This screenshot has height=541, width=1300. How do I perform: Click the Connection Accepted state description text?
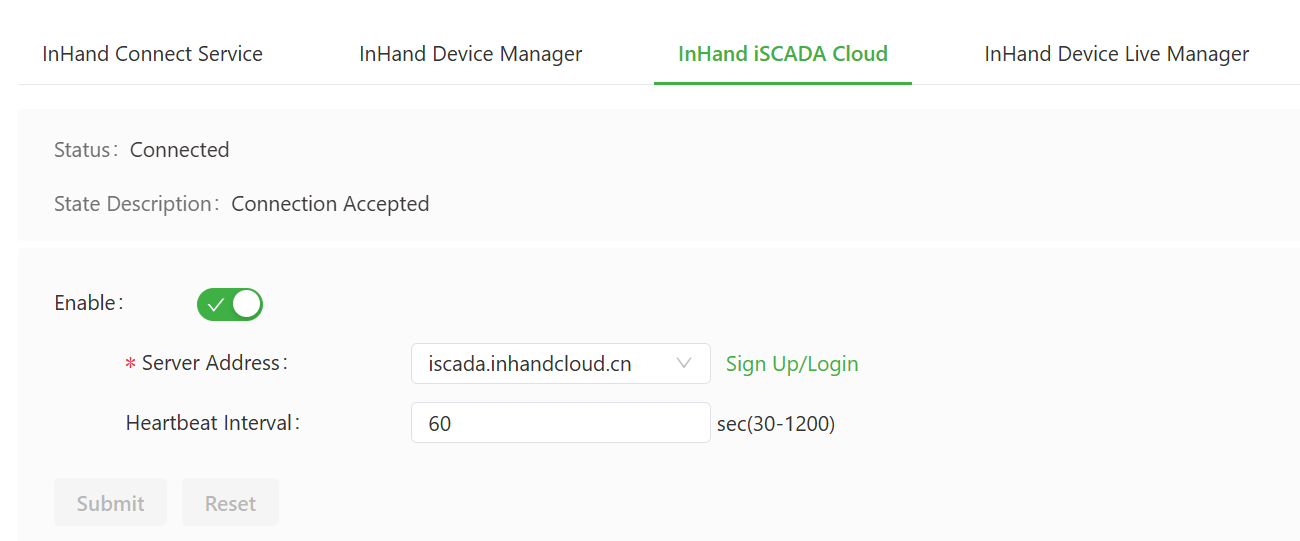(x=330, y=204)
